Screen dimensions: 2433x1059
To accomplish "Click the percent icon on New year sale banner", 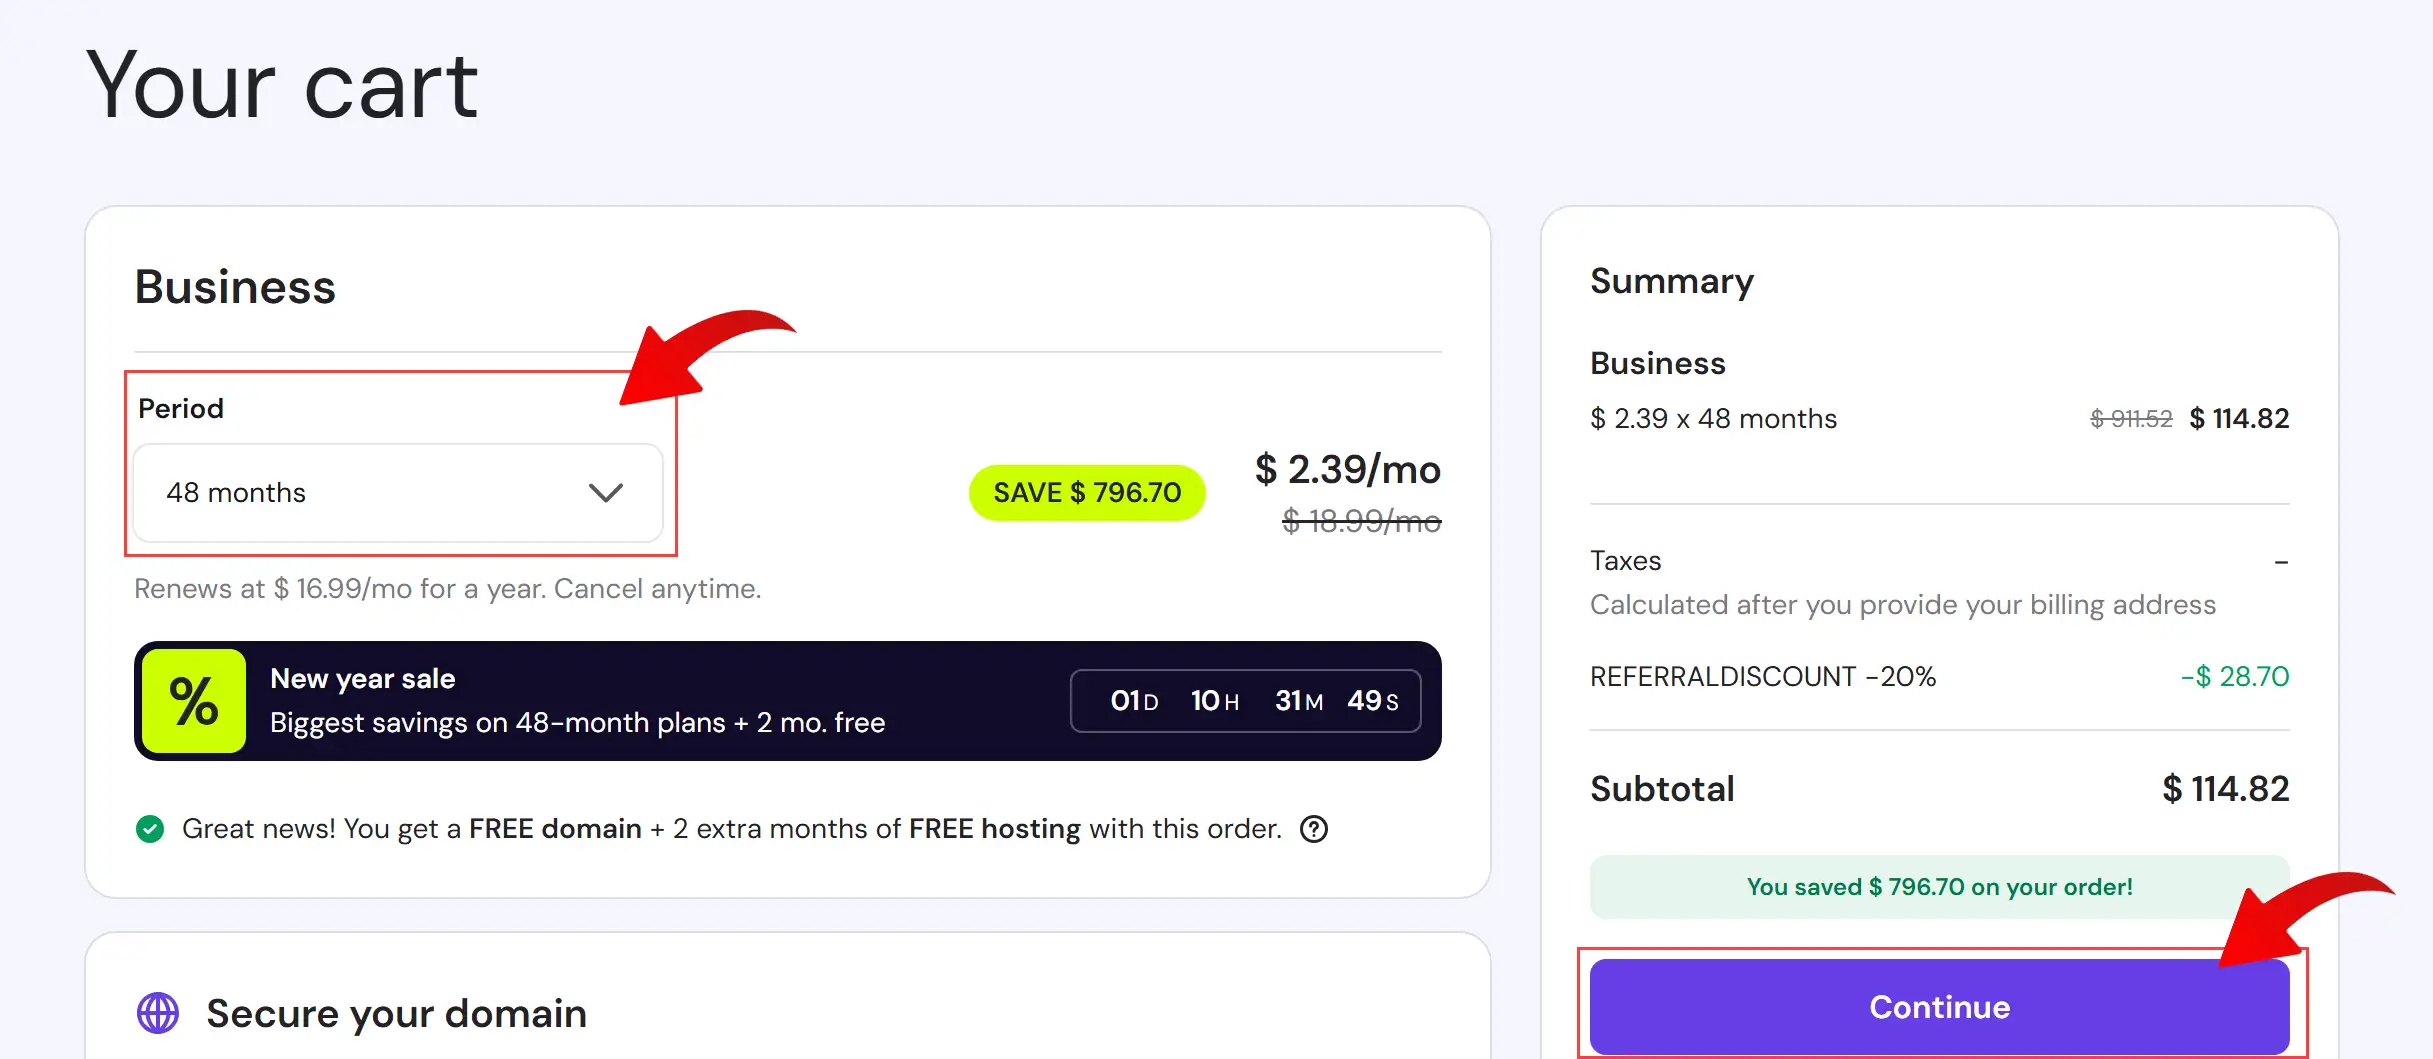I will pyautogui.click(x=194, y=700).
